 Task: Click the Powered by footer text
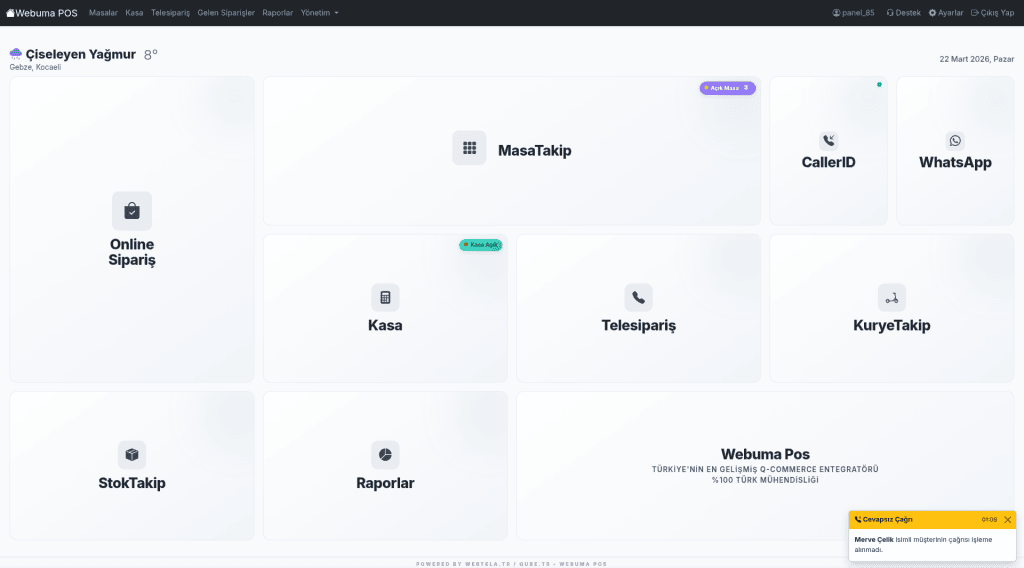(511, 564)
